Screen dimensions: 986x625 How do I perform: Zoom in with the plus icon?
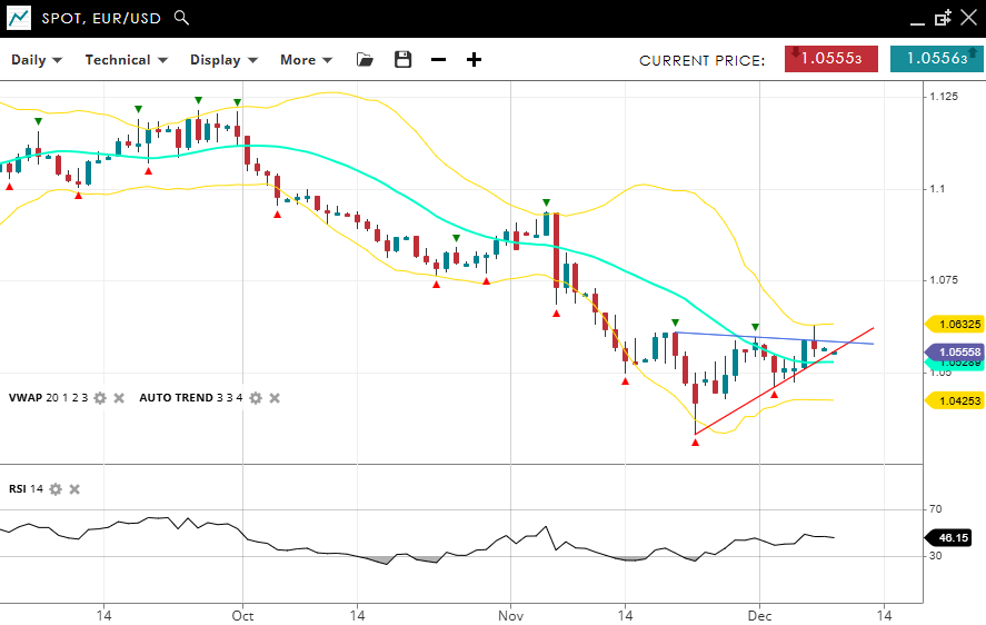pos(474,60)
